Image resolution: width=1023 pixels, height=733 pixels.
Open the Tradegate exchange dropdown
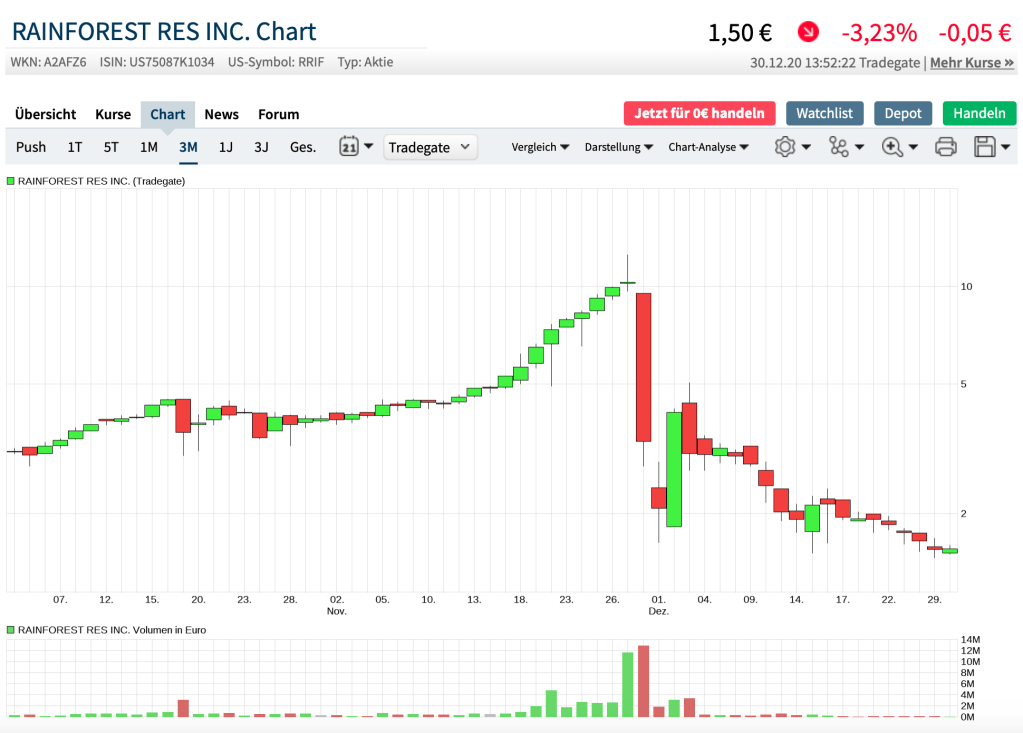click(x=430, y=147)
